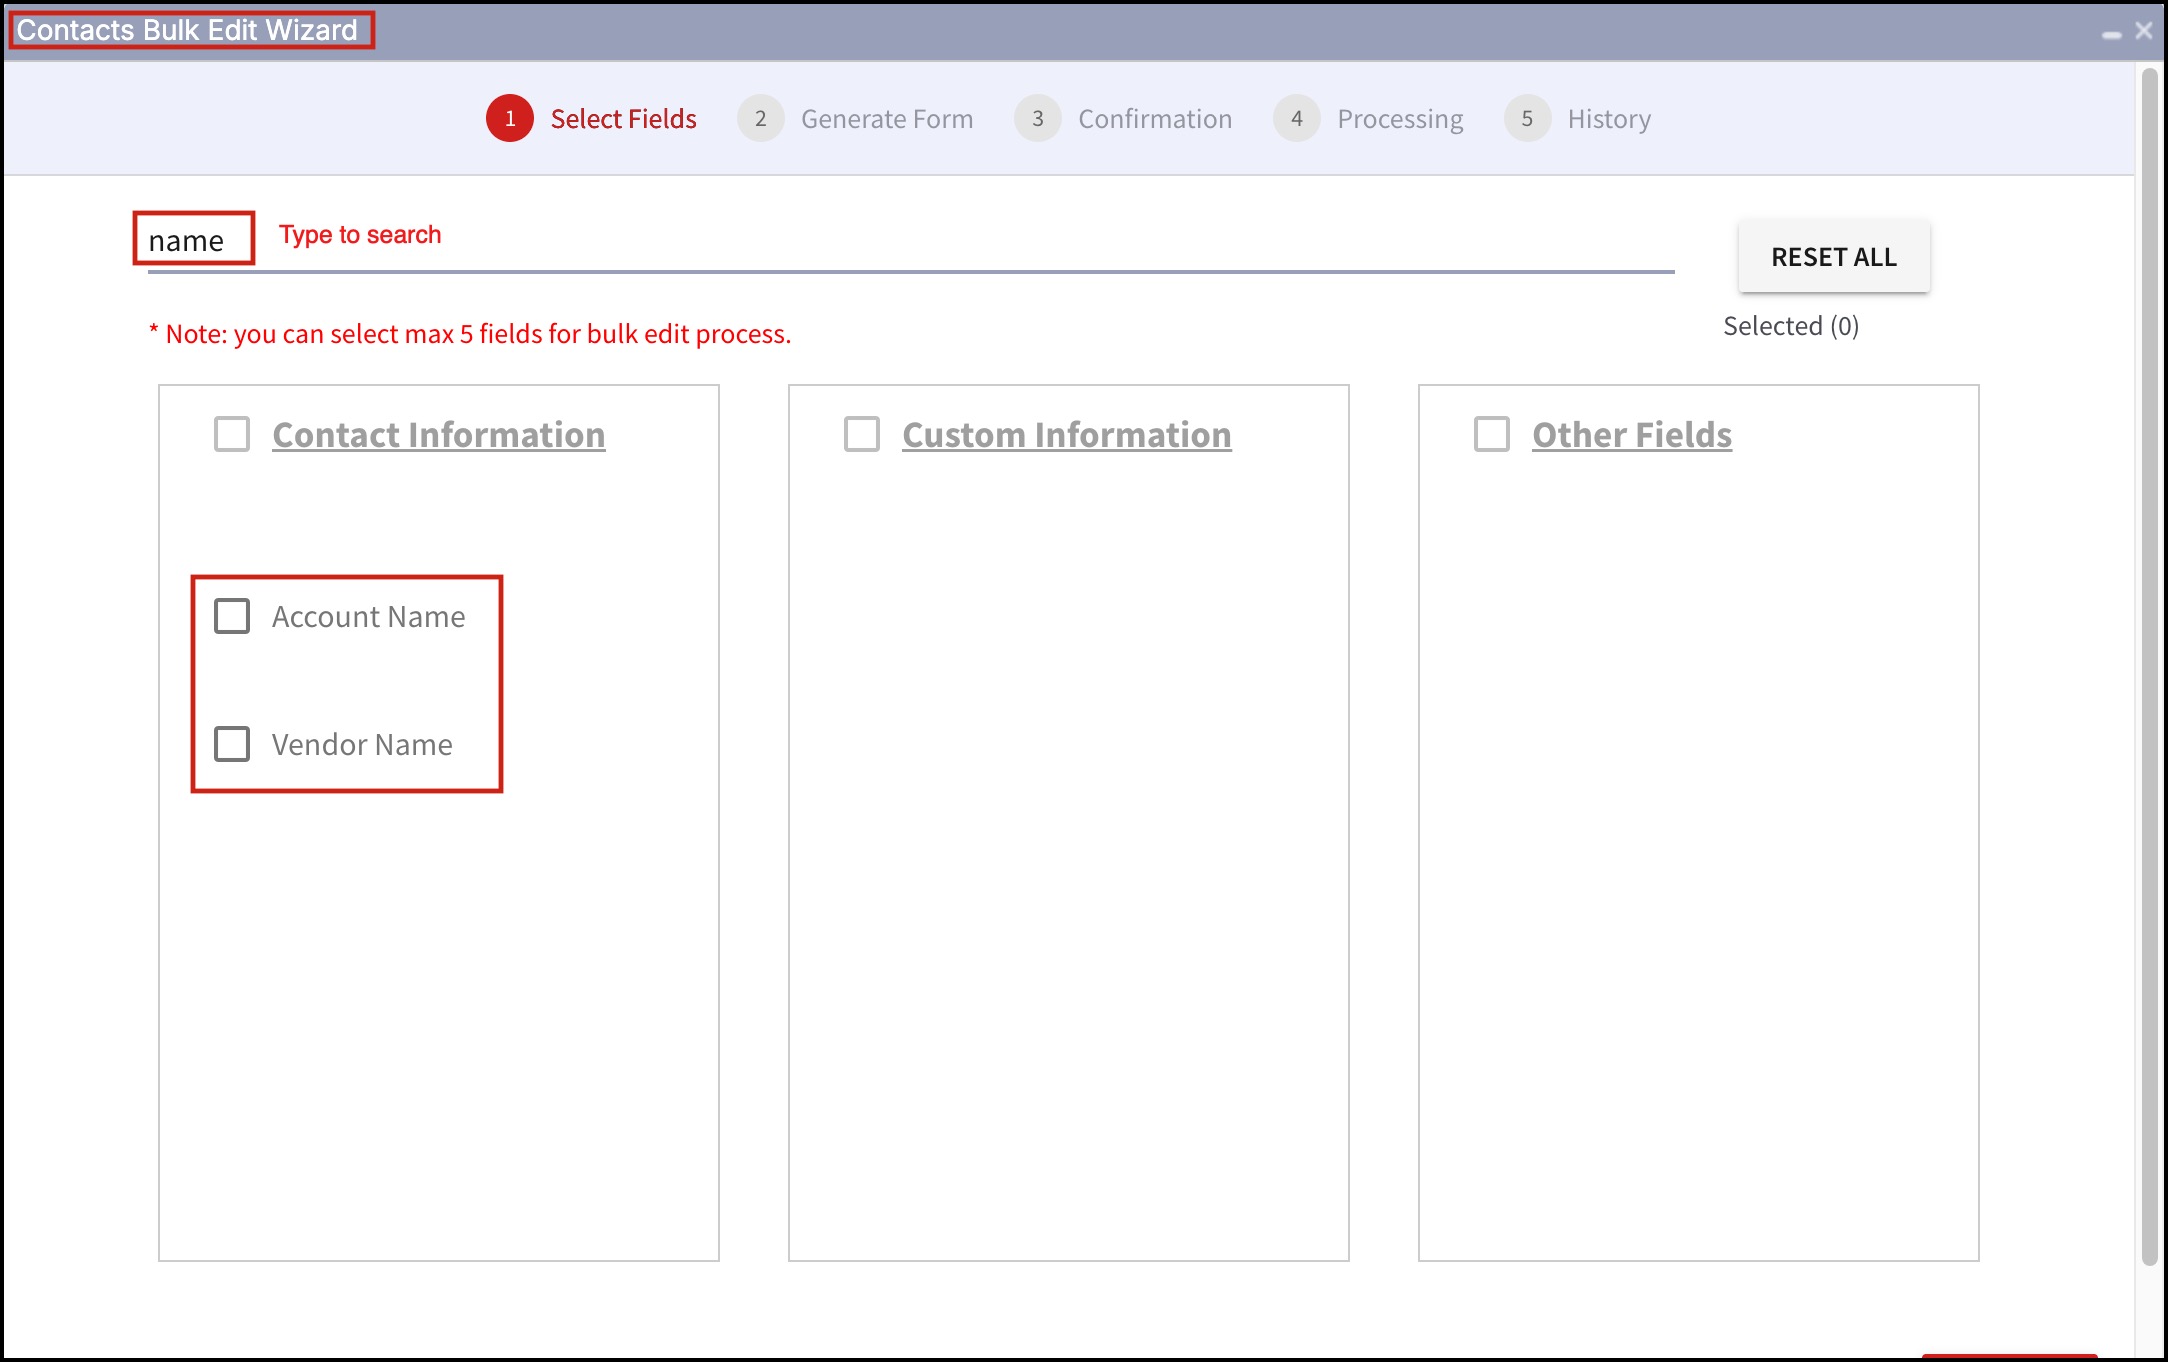Close the Contacts Bulk Edit Wizard
2168x1362 pixels.
pos(2143,31)
